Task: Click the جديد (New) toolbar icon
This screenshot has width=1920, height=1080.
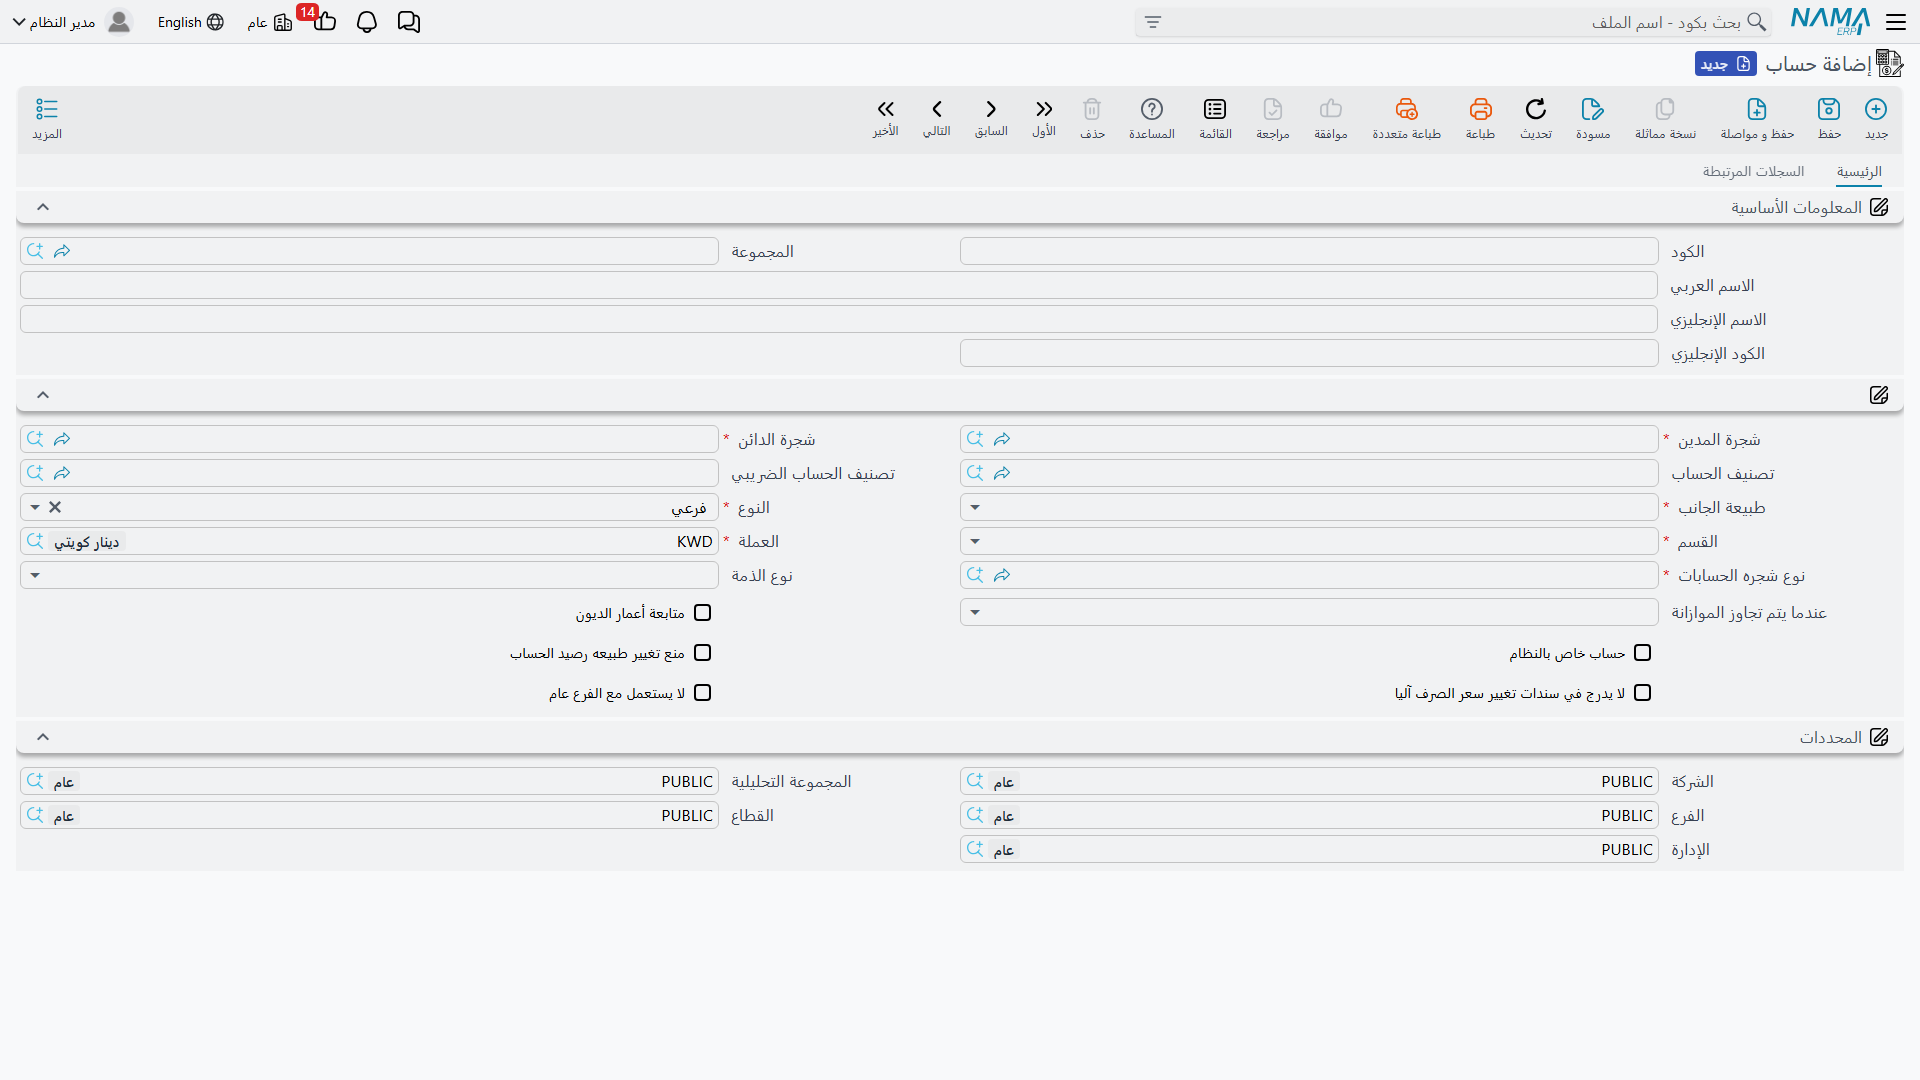Action: [x=1876, y=109]
